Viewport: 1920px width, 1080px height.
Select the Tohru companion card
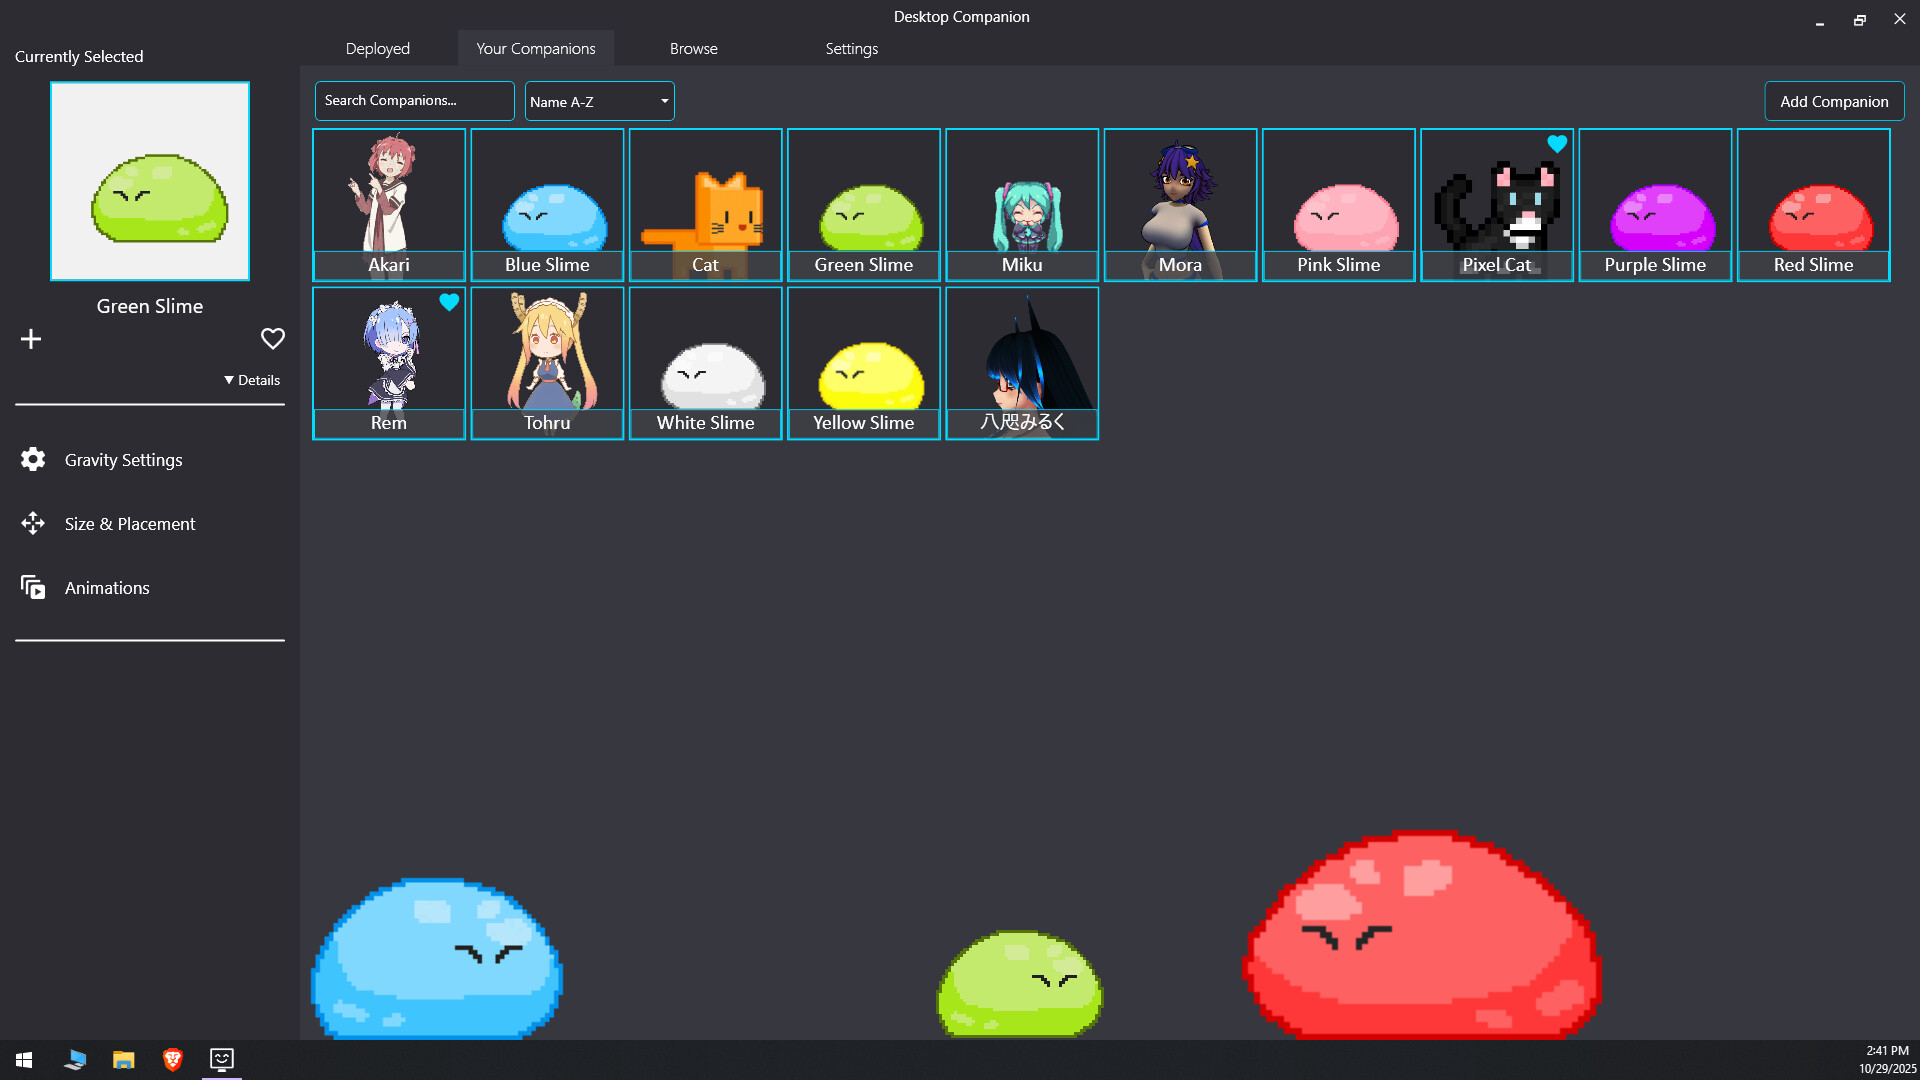coord(546,360)
